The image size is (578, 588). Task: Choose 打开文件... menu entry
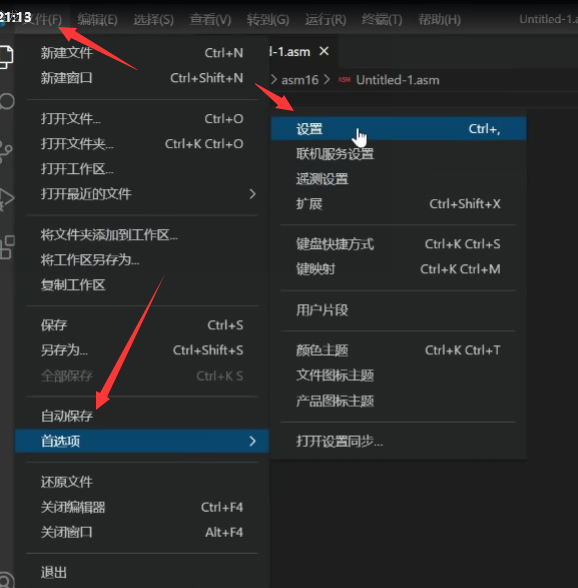(142, 119)
